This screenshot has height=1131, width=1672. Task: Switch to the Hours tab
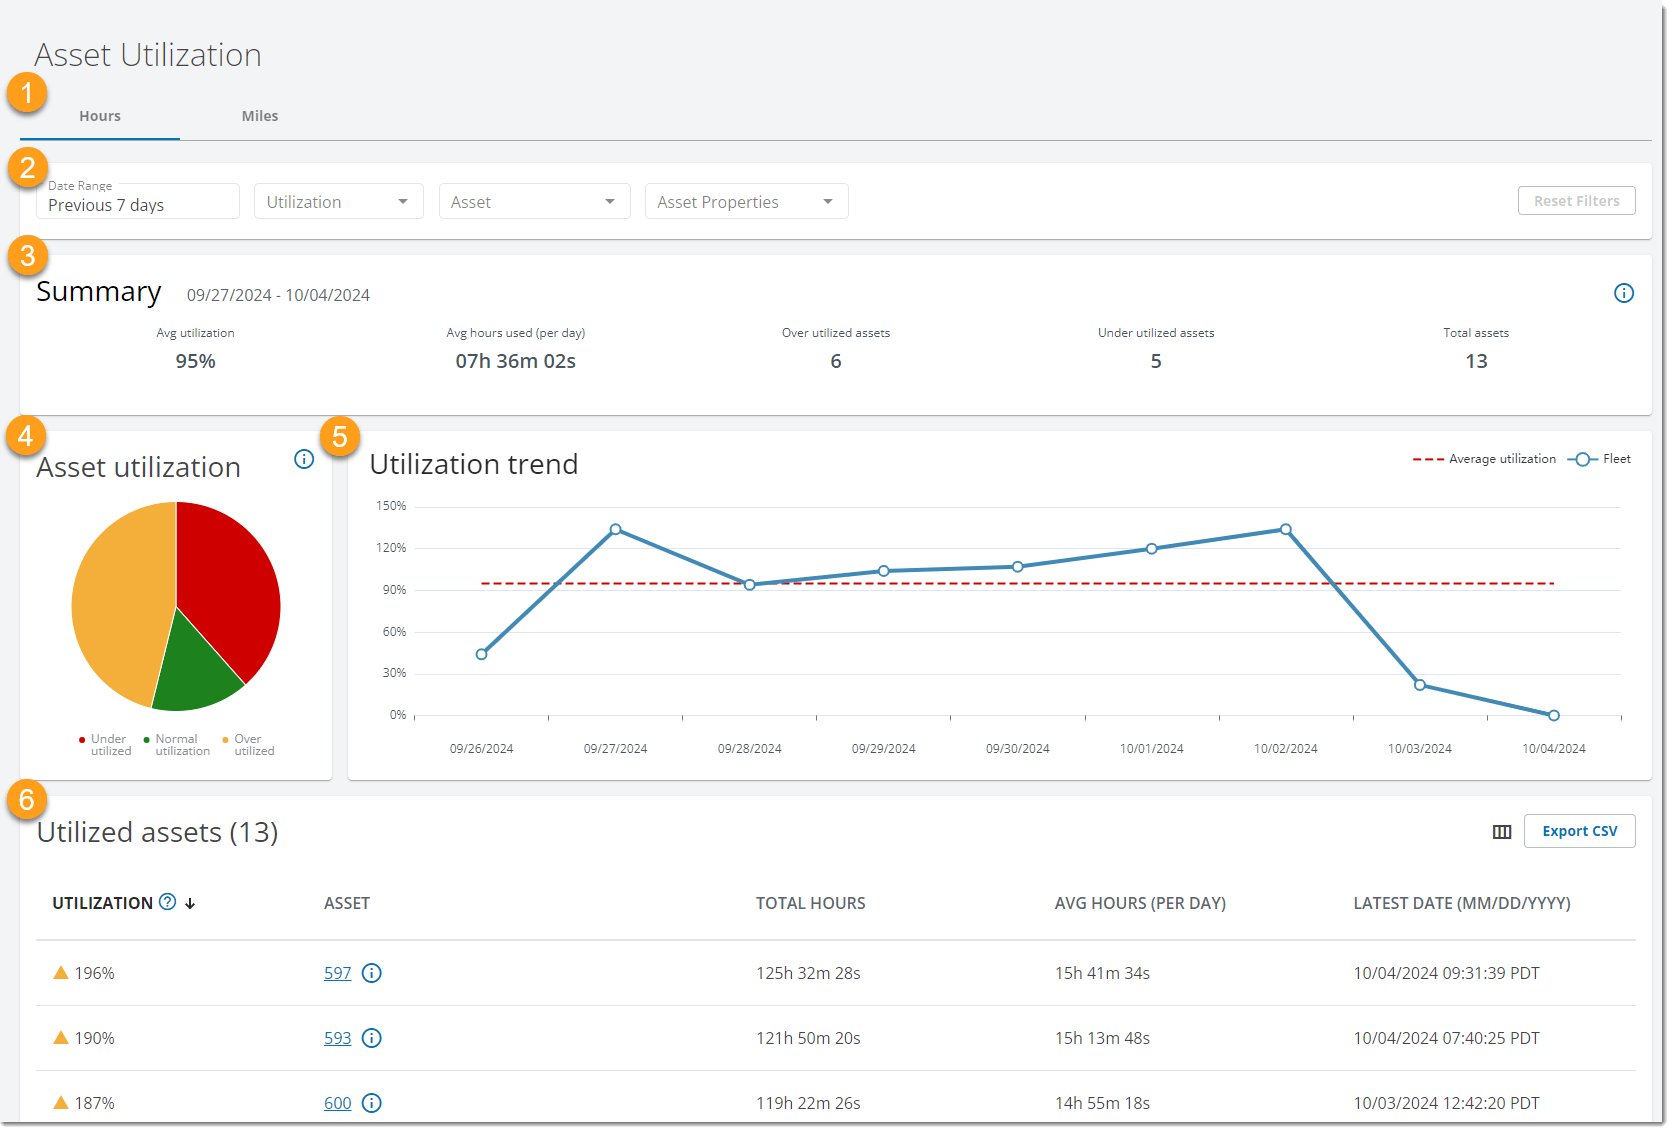100,116
